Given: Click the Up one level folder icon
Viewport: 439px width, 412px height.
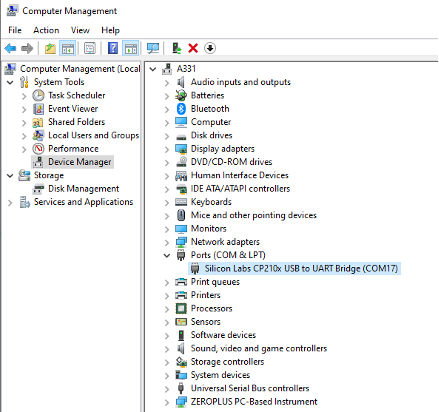Looking at the screenshot, I should (x=50, y=48).
